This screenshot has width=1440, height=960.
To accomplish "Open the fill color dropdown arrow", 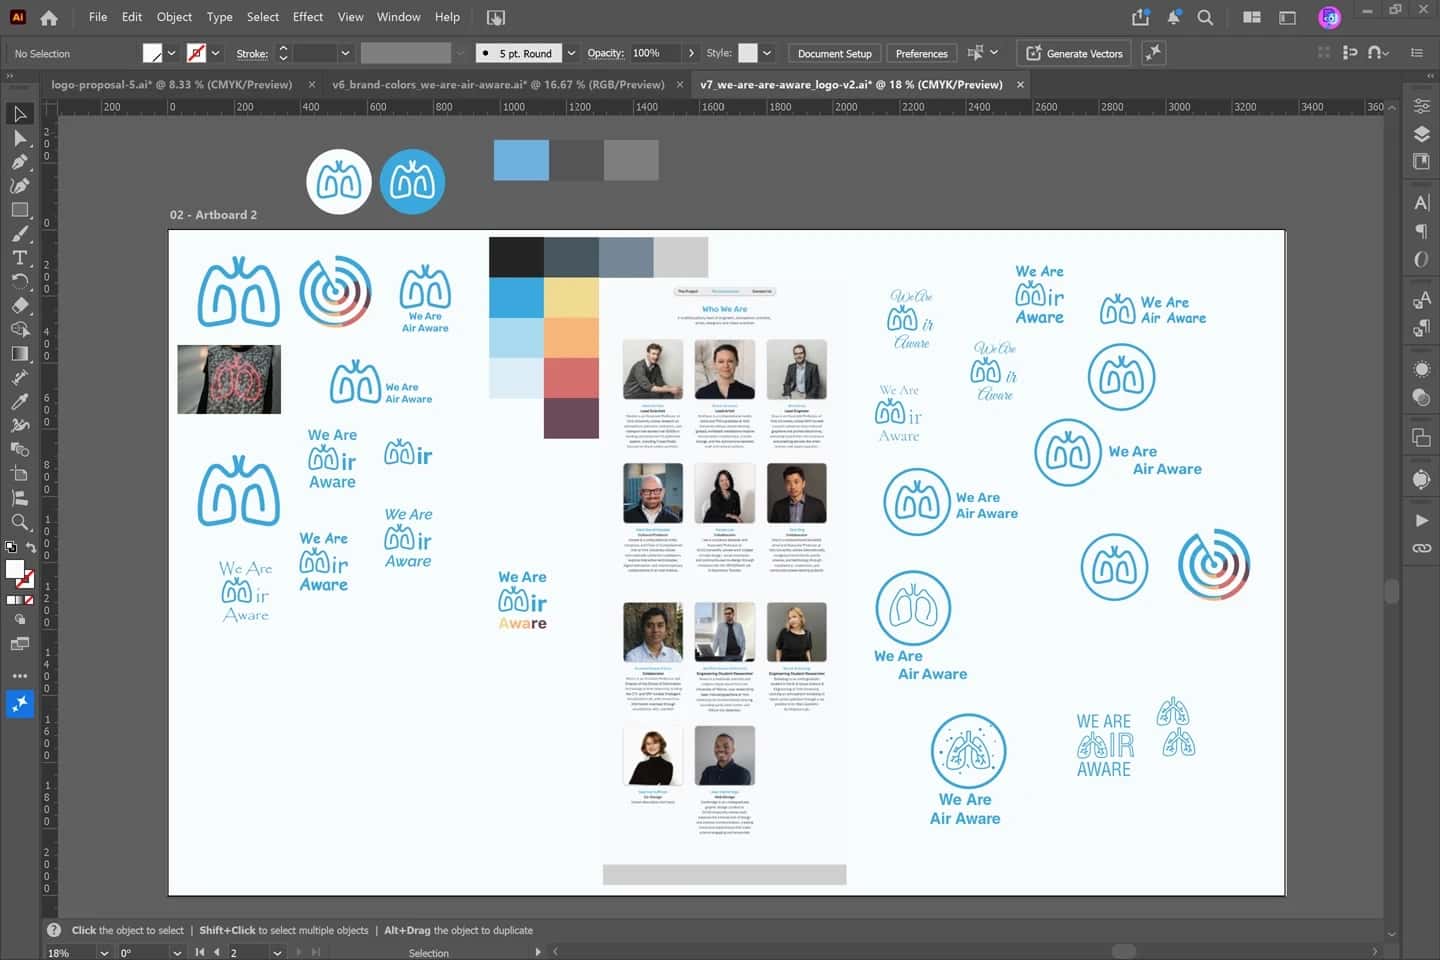I will point(171,53).
